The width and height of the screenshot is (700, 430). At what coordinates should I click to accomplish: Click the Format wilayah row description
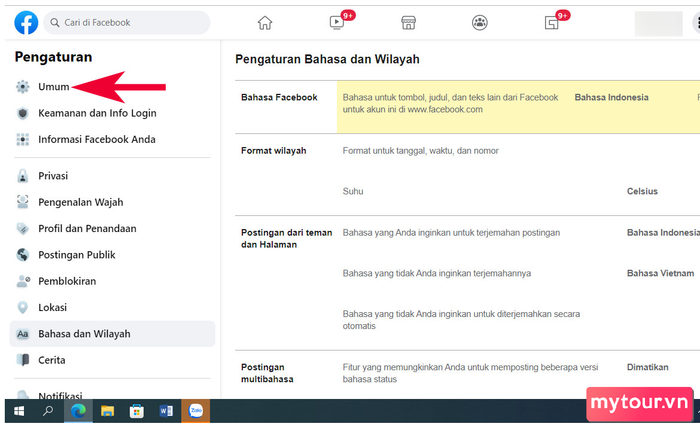tap(421, 151)
